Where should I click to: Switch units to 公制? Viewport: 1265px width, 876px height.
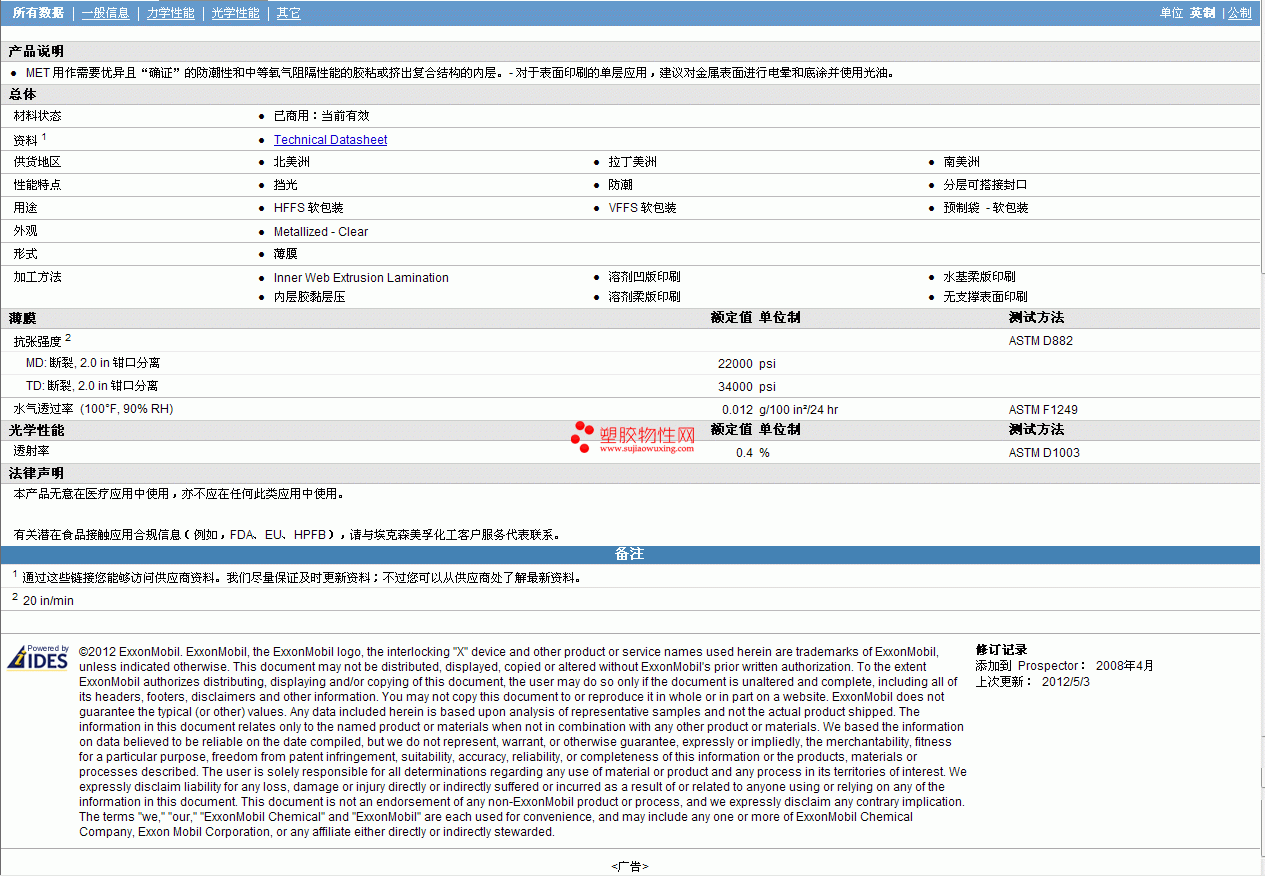click(1239, 13)
